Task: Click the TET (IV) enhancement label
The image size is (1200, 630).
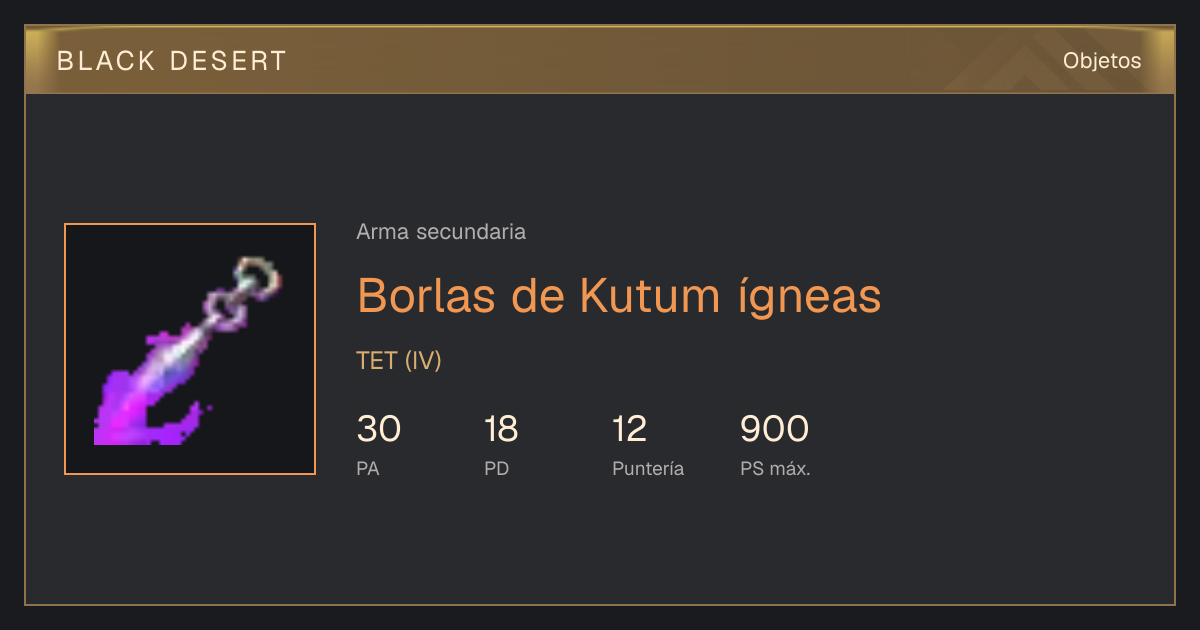Action: pyautogui.click(x=399, y=361)
